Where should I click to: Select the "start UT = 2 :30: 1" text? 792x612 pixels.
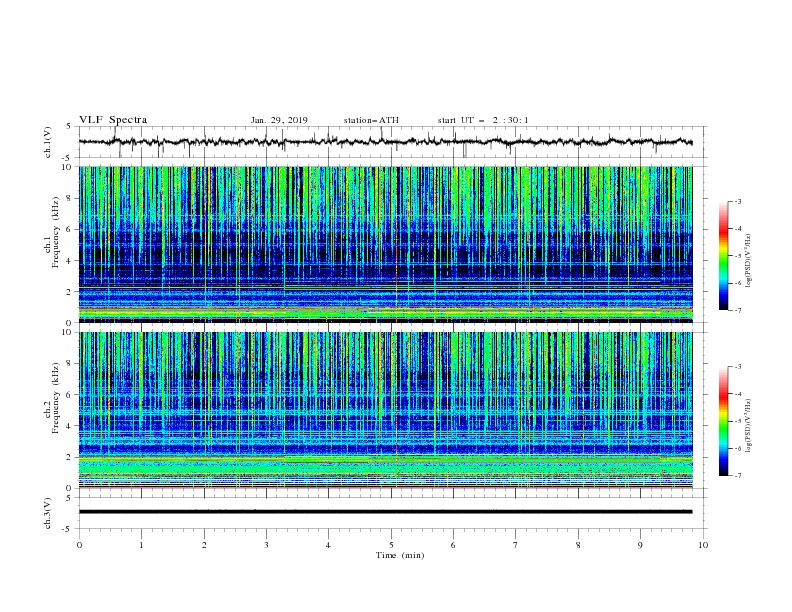pos(483,120)
